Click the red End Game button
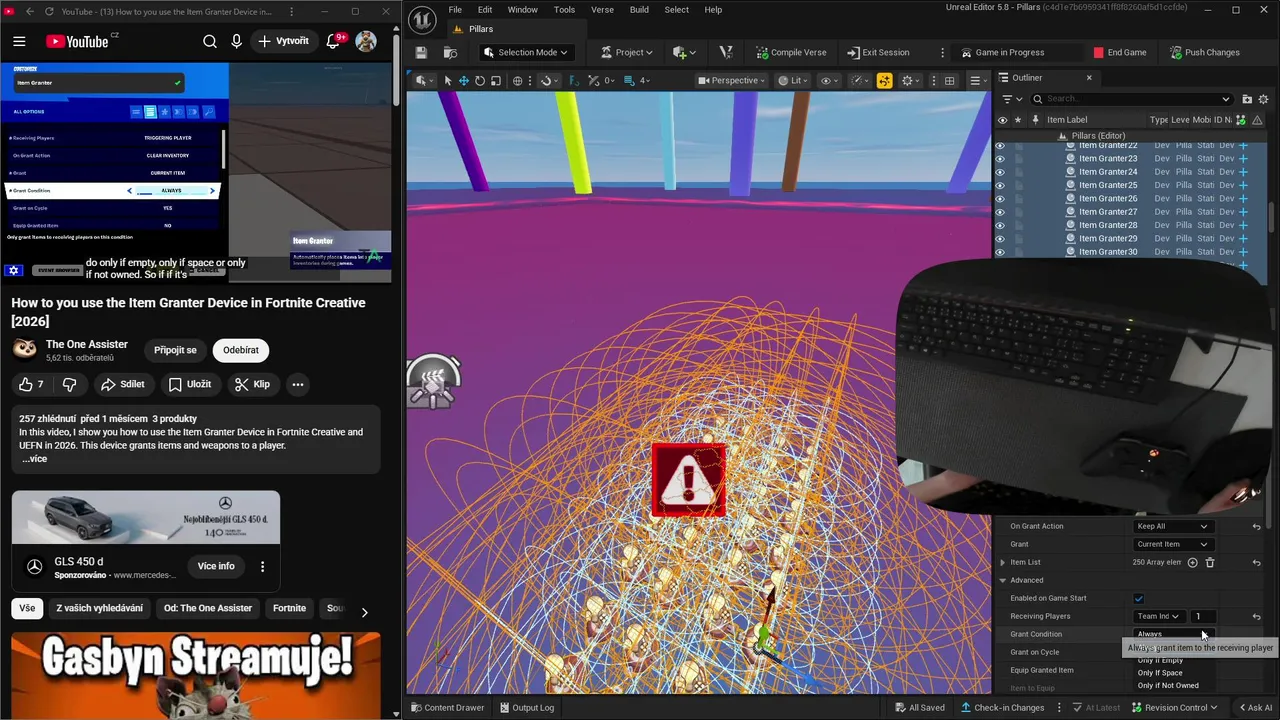This screenshot has width=1280, height=720. click(x=1120, y=52)
